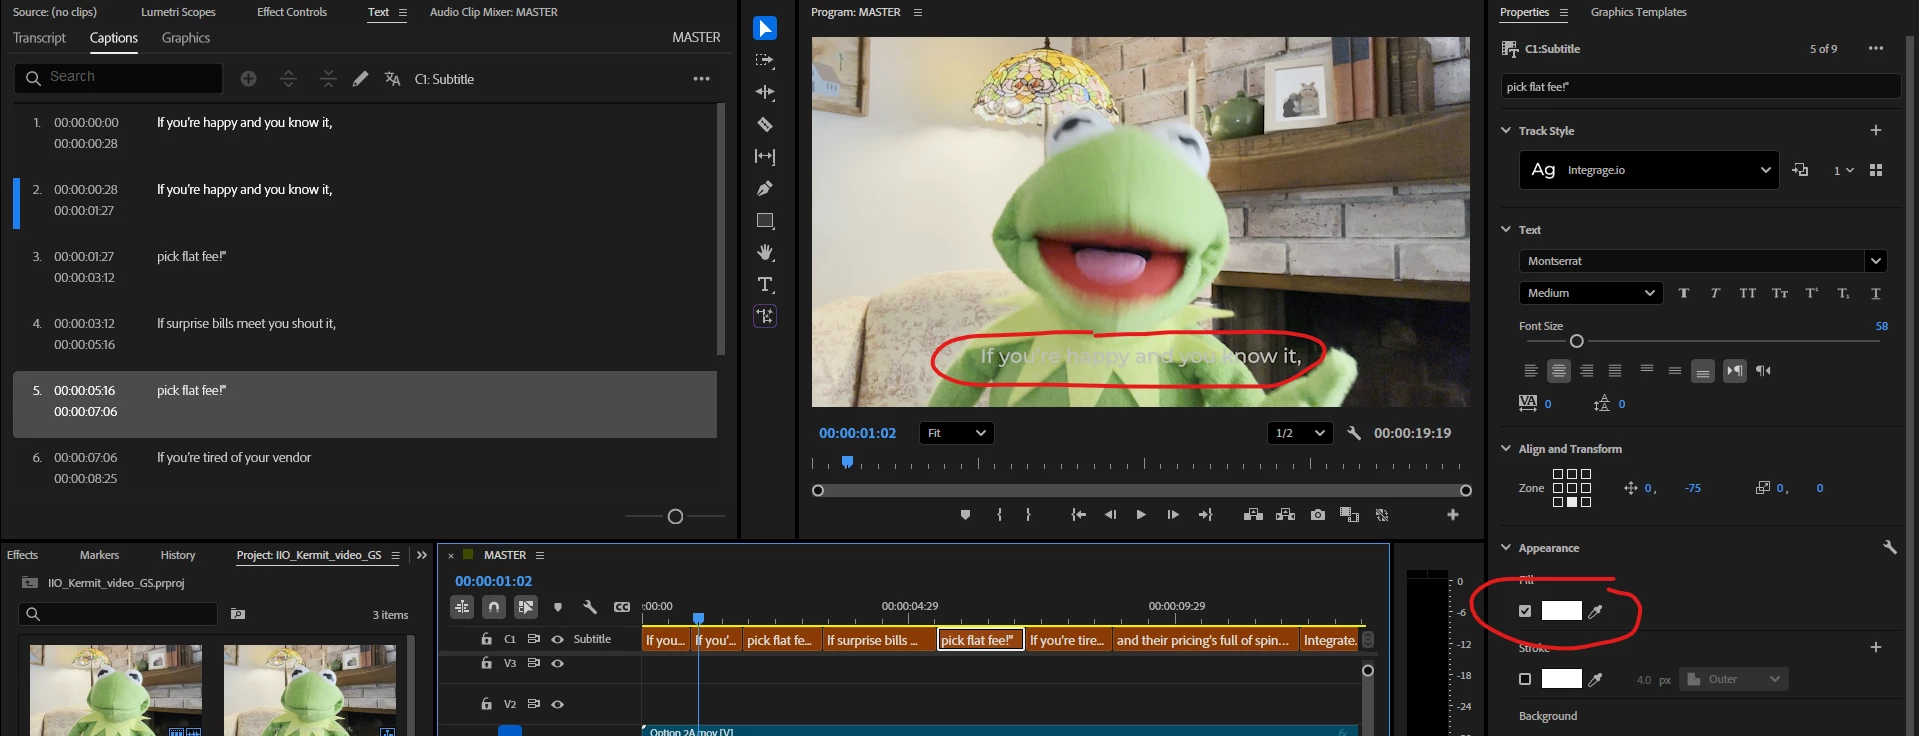Image resolution: width=1919 pixels, height=736 pixels.
Task: Switch to the Transcript tab
Action: point(39,38)
